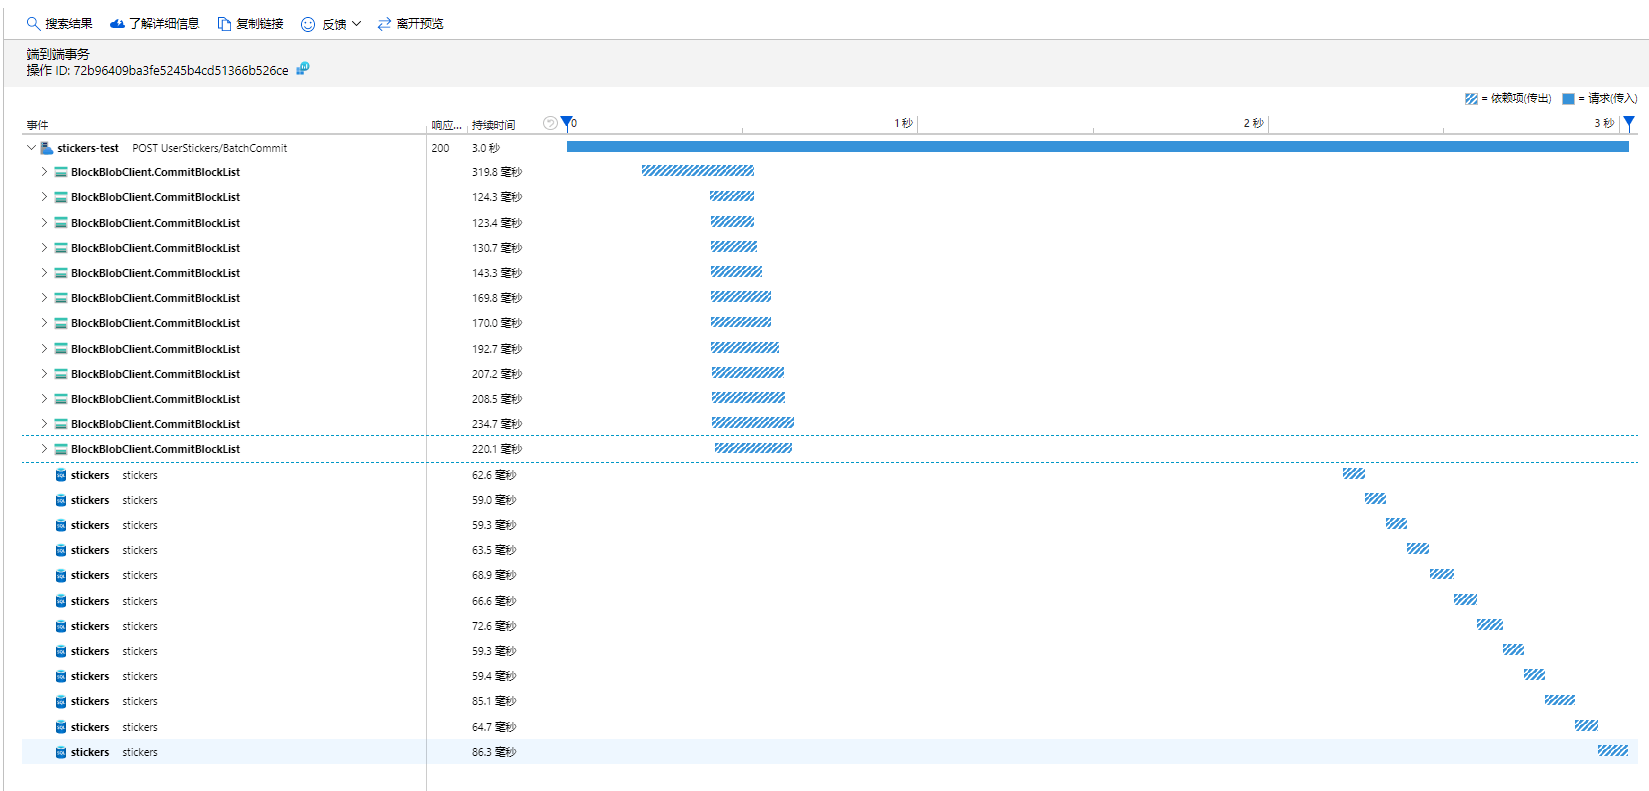Click the 端到端事务 heading

pos(58,54)
